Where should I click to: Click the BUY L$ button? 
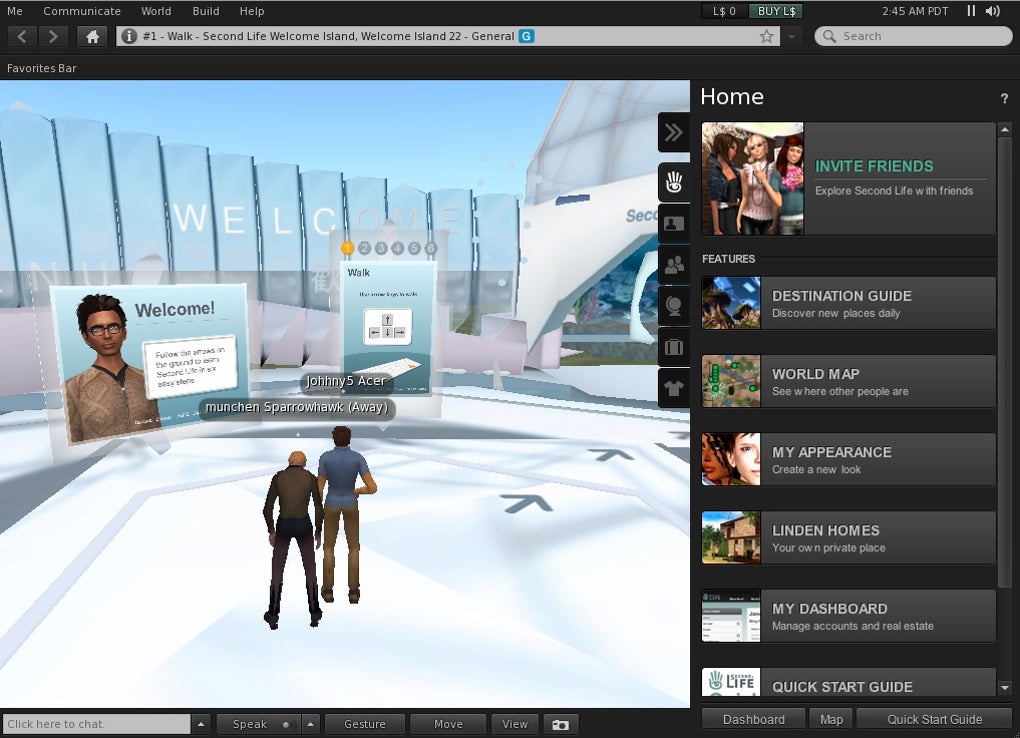(776, 11)
